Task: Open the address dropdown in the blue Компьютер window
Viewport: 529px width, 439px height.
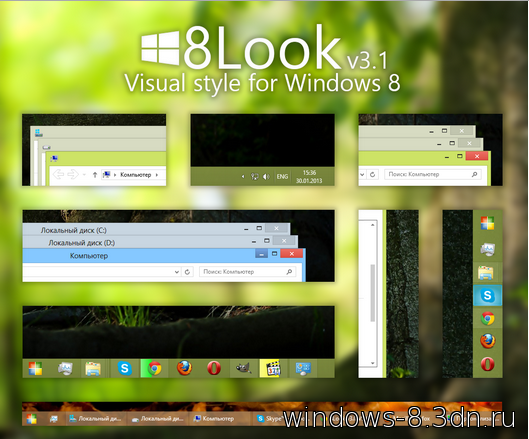Action: pyautogui.click(x=177, y=272)
